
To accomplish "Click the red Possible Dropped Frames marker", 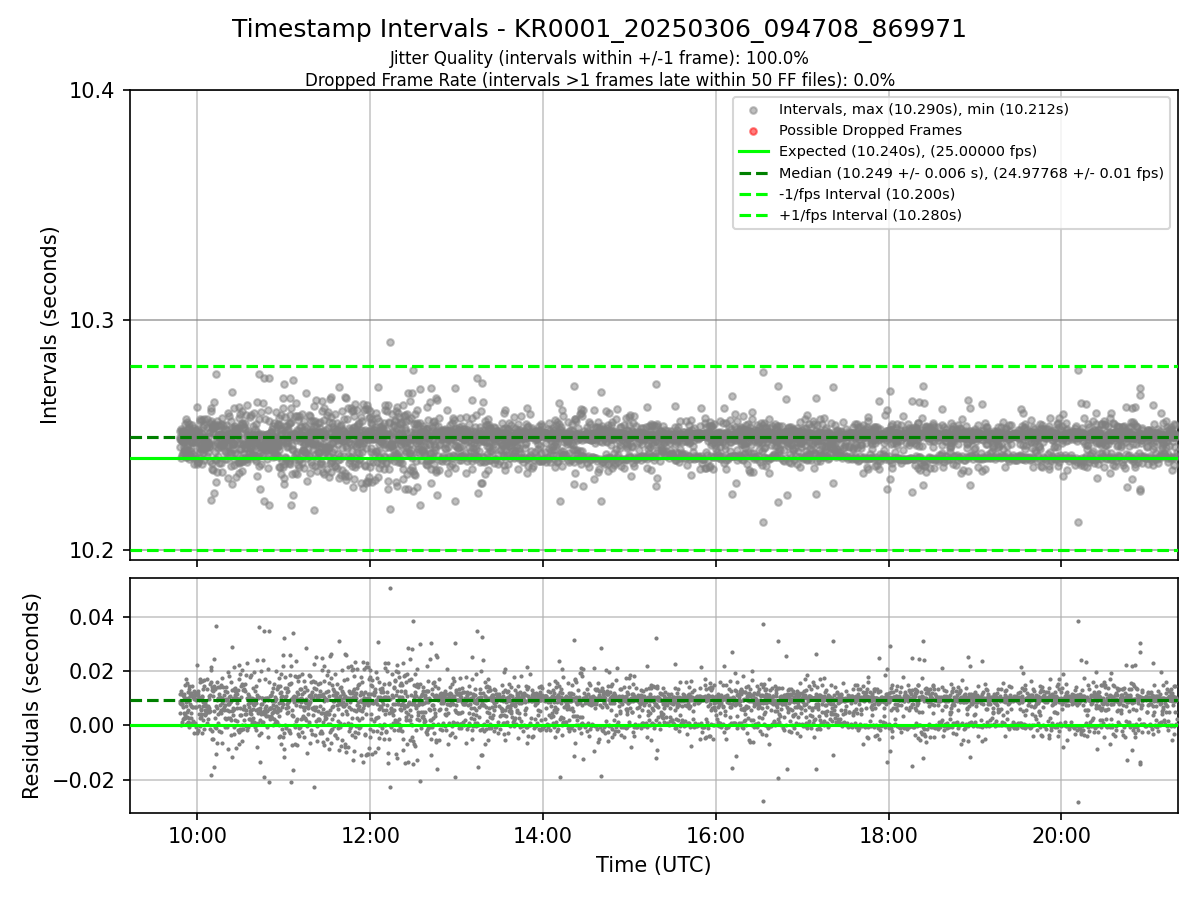I will pyautogui.click(x=754, y=131).
